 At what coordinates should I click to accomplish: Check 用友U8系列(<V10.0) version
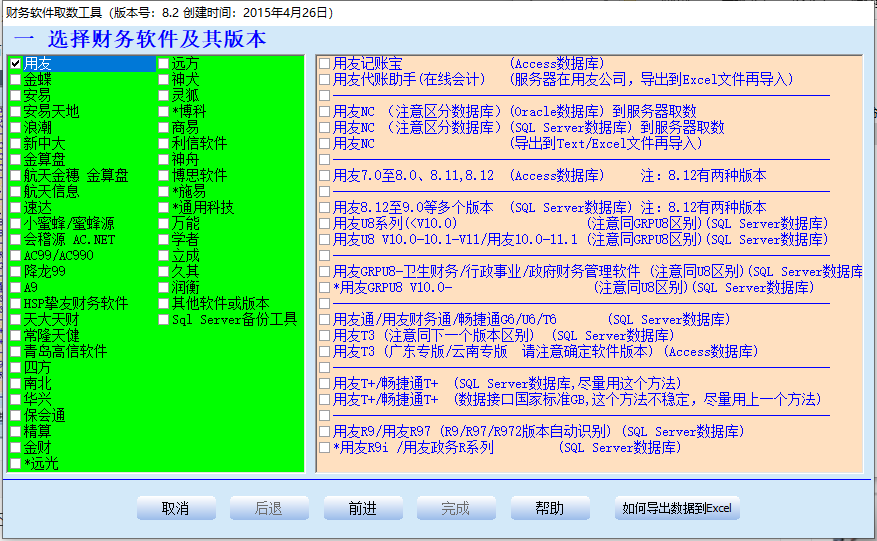click(324, 224)
